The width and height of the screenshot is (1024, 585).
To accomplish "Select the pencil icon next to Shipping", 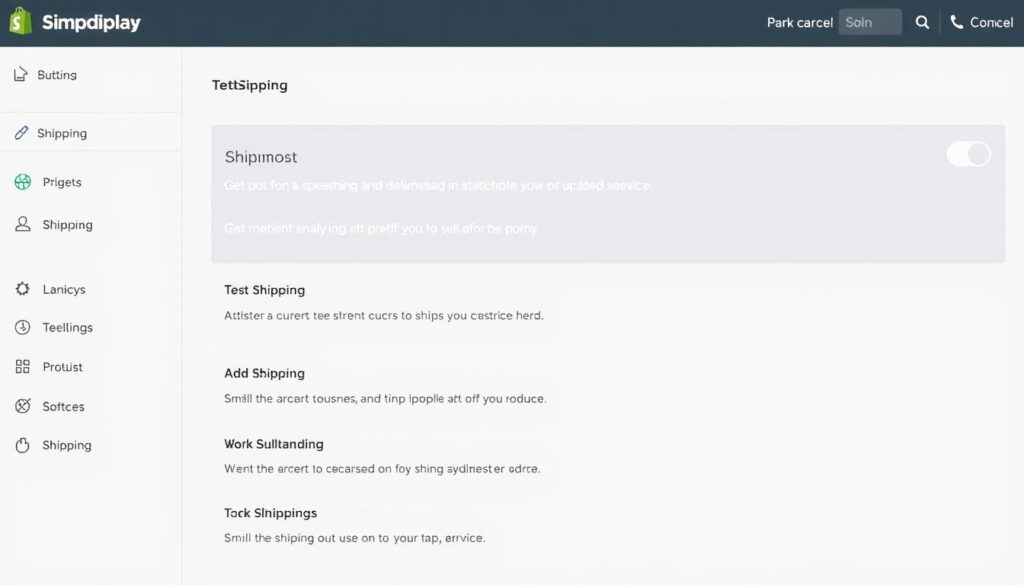I will (21, 133).
